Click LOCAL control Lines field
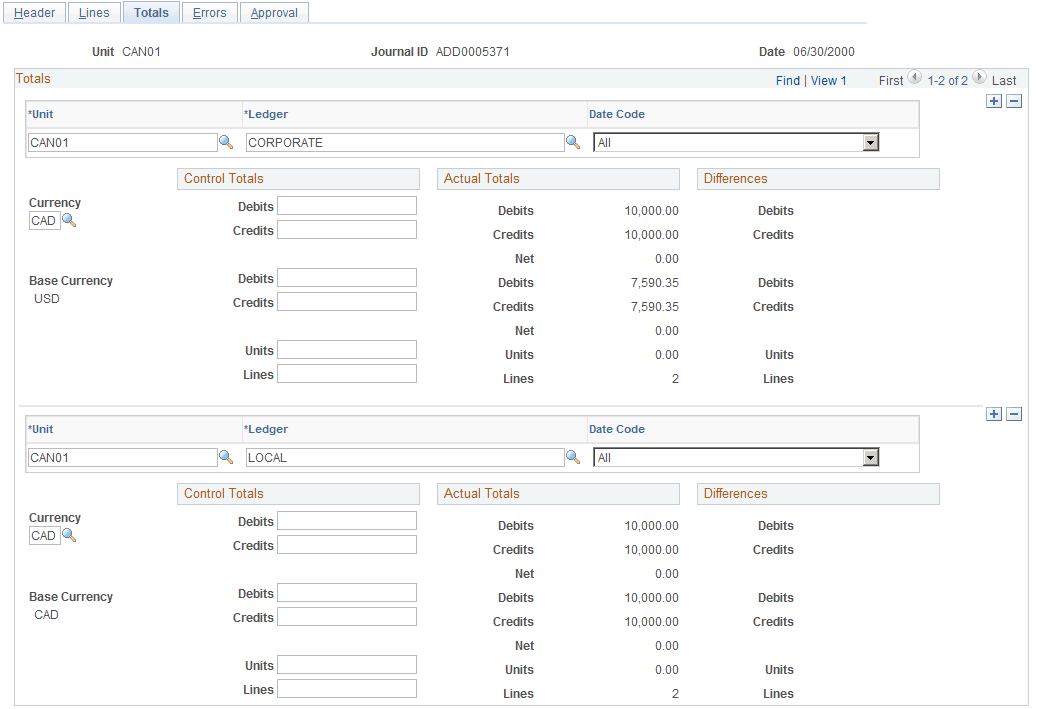 (347, 688)
